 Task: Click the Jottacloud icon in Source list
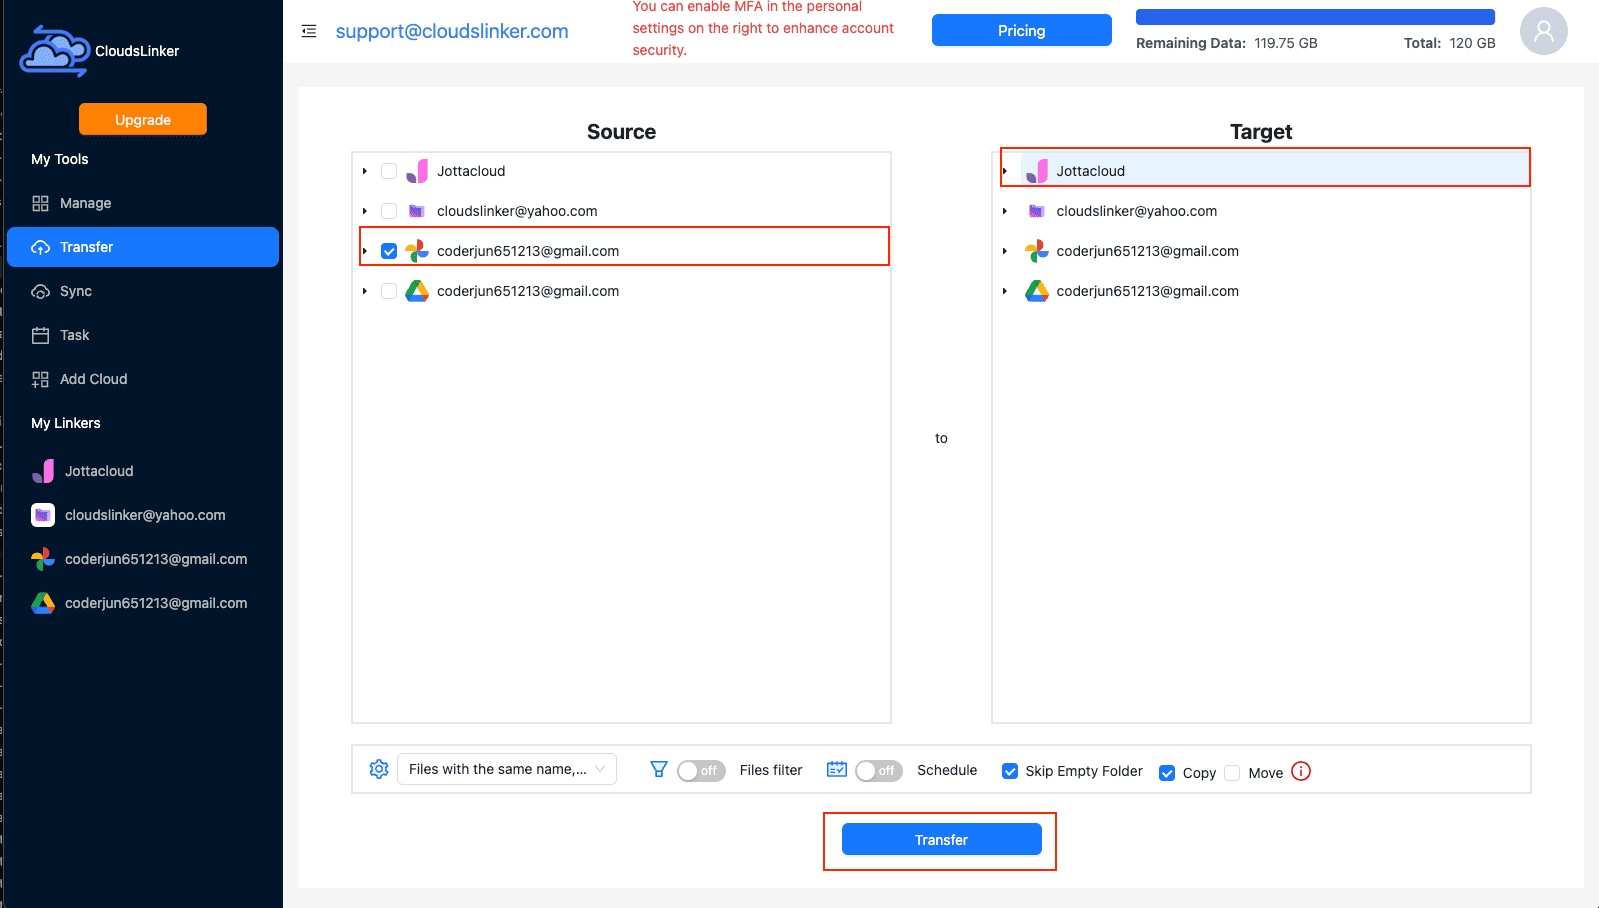click(417, 171)
